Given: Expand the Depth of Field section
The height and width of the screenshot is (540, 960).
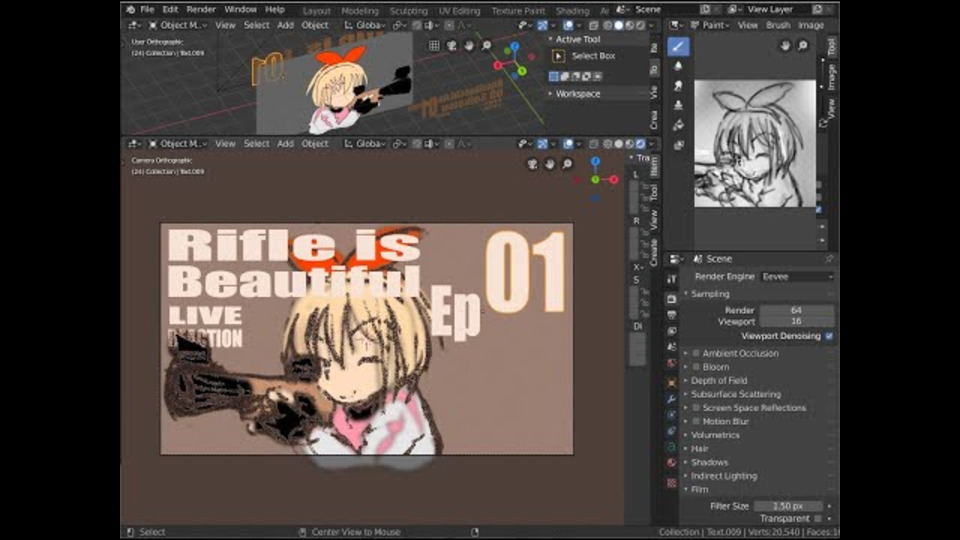Looking at the screenshot, I should (719, 381).
